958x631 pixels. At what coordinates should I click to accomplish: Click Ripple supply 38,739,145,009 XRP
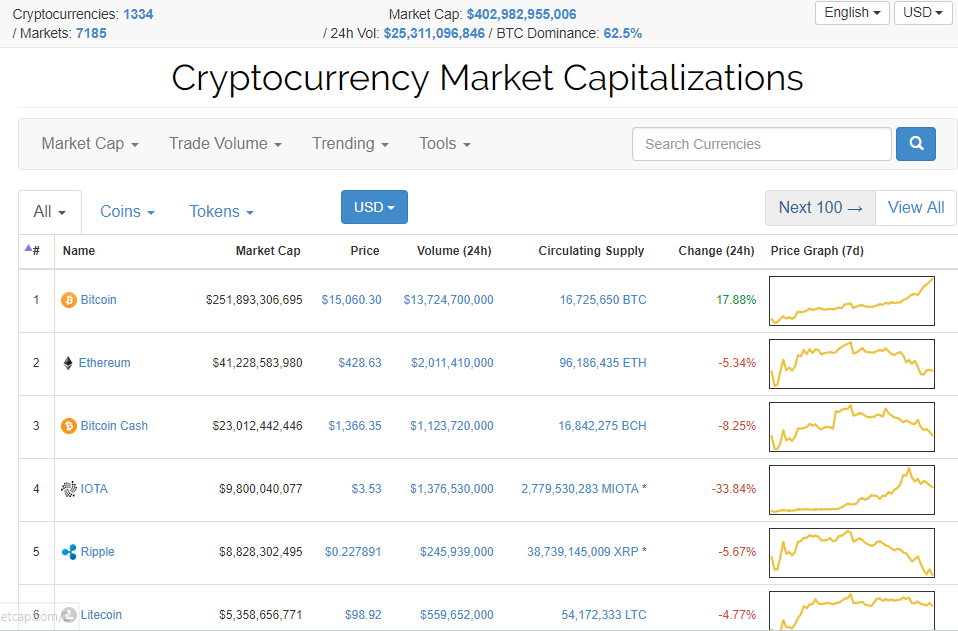[x=583, y=552]
